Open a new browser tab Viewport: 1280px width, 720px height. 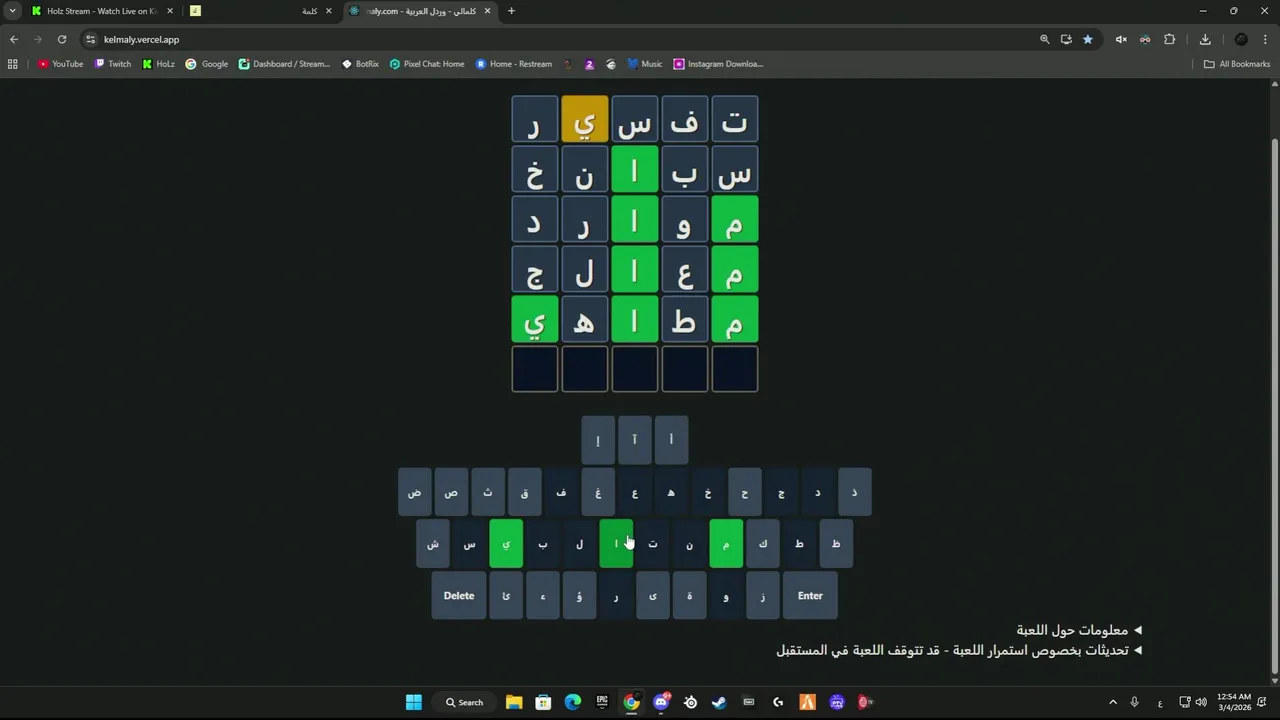[511, 11]
